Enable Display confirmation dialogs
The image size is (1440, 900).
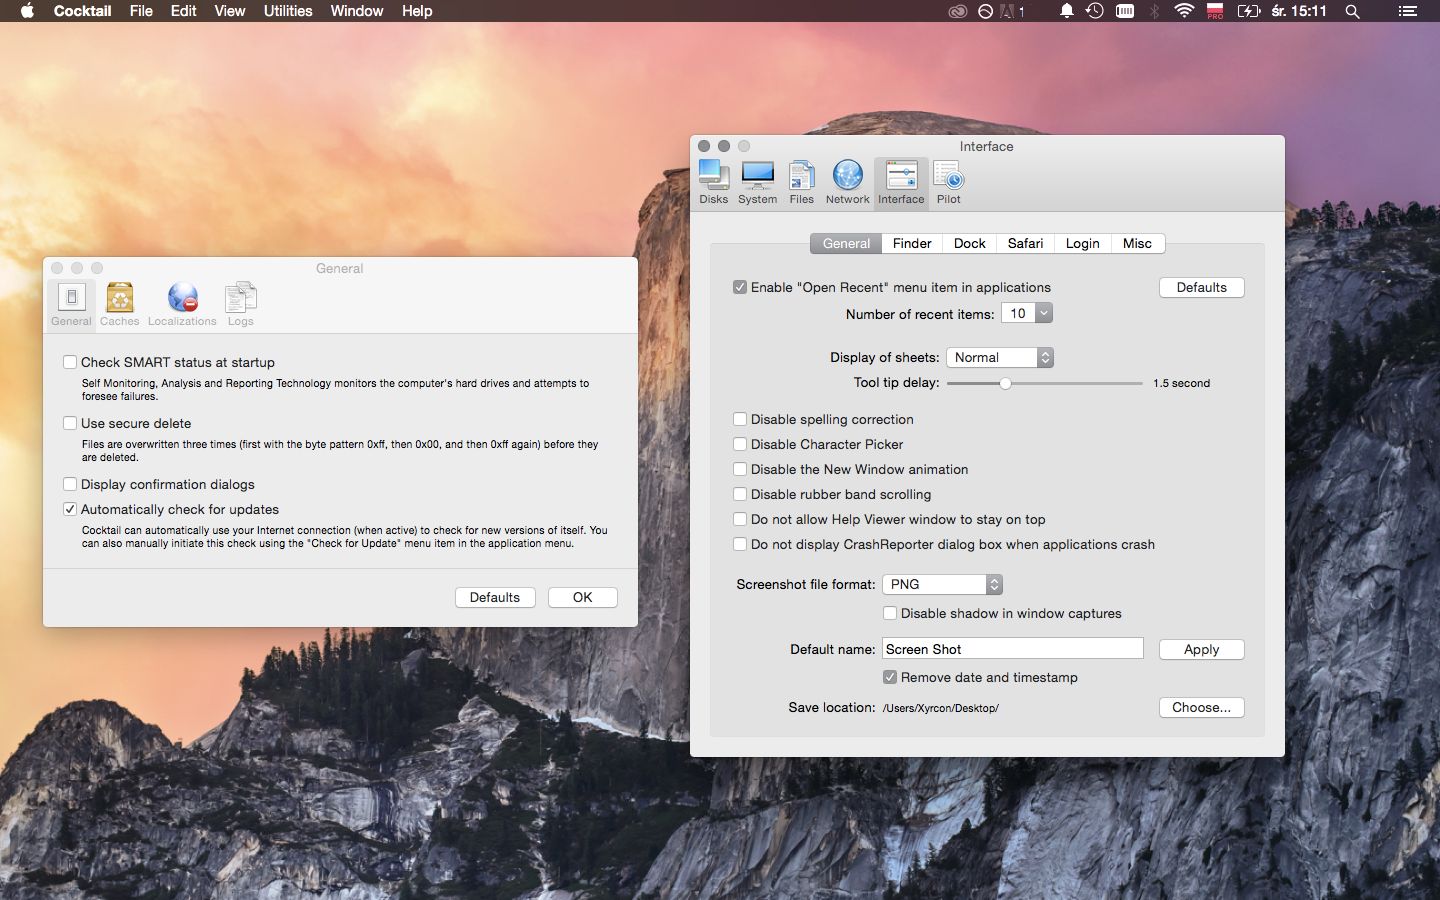coord(70,484)
